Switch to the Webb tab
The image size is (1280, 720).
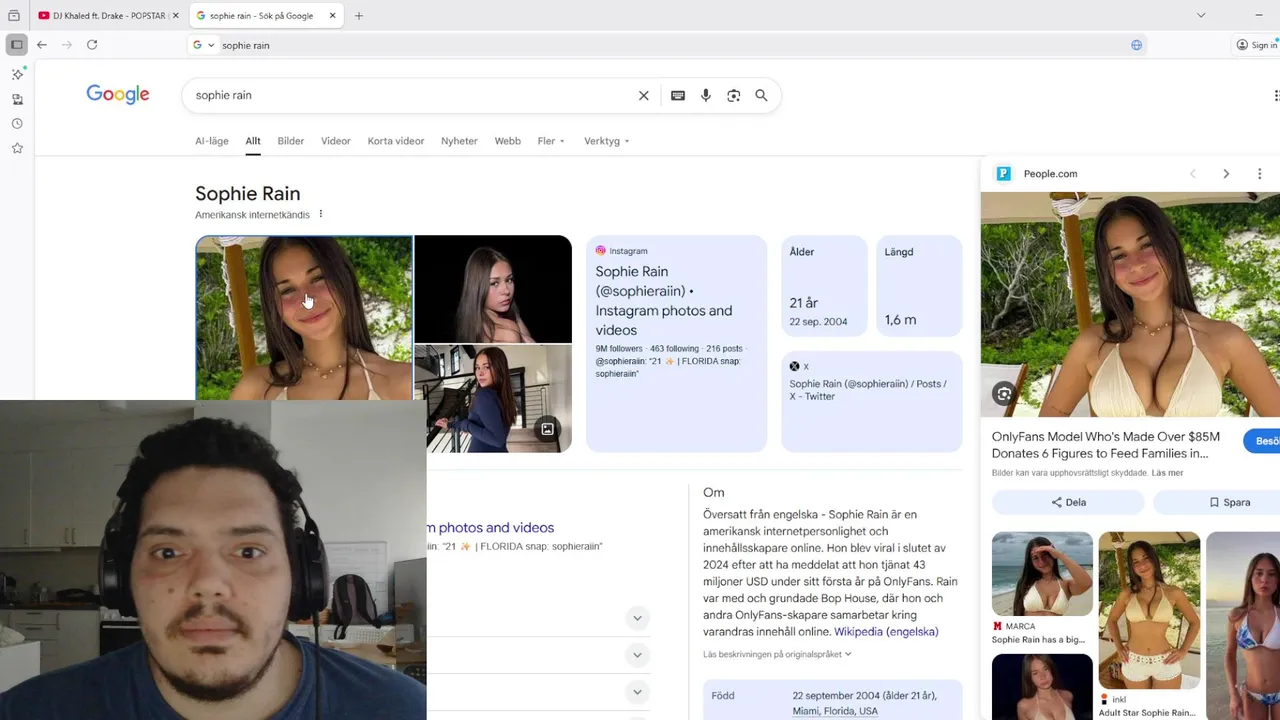coord(508,141)
